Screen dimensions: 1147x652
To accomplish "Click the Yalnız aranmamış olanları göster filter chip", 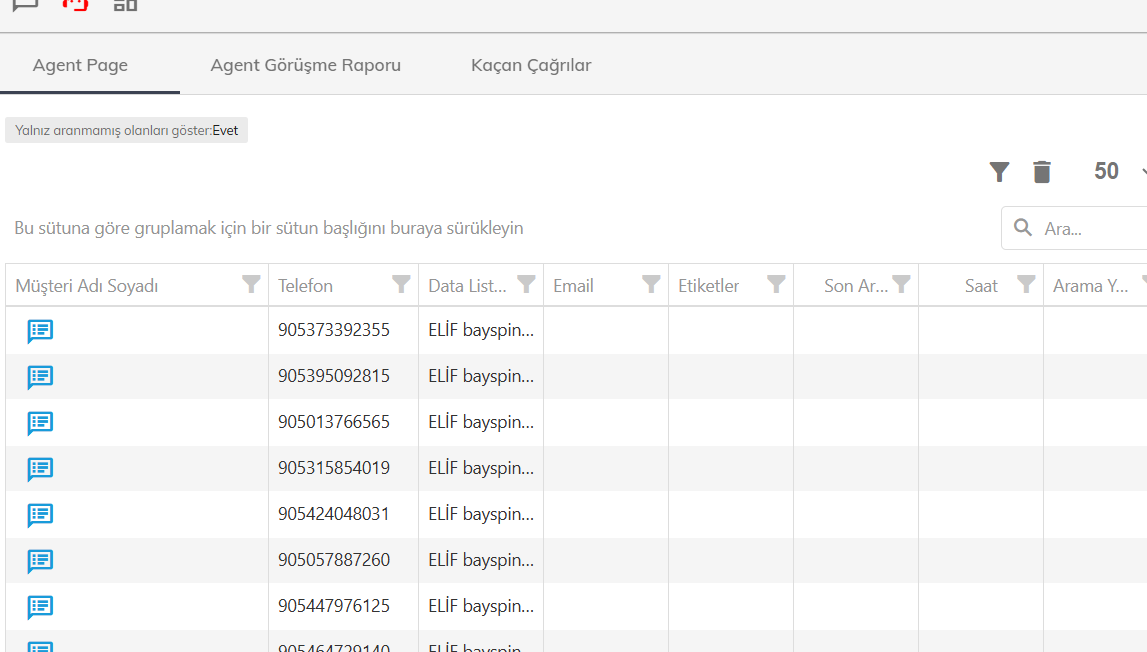I will pyautogui.click(x=127, y=130).
